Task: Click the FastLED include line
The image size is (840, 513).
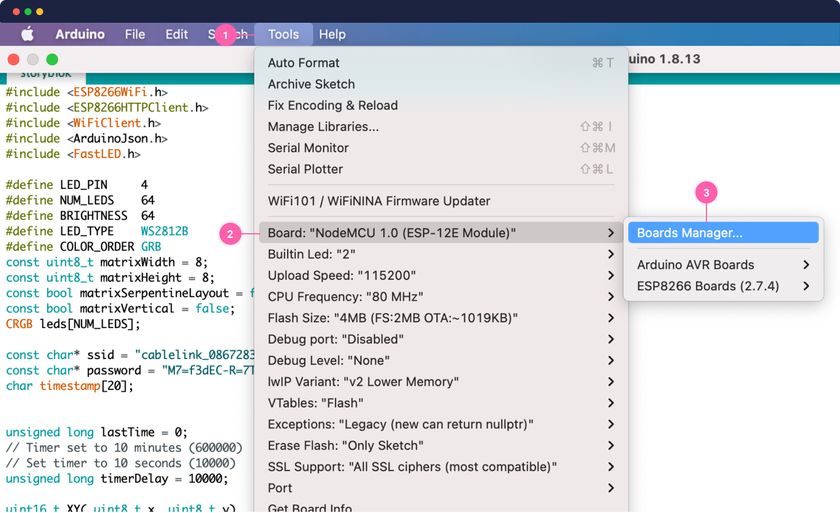Action: point(73,154)
